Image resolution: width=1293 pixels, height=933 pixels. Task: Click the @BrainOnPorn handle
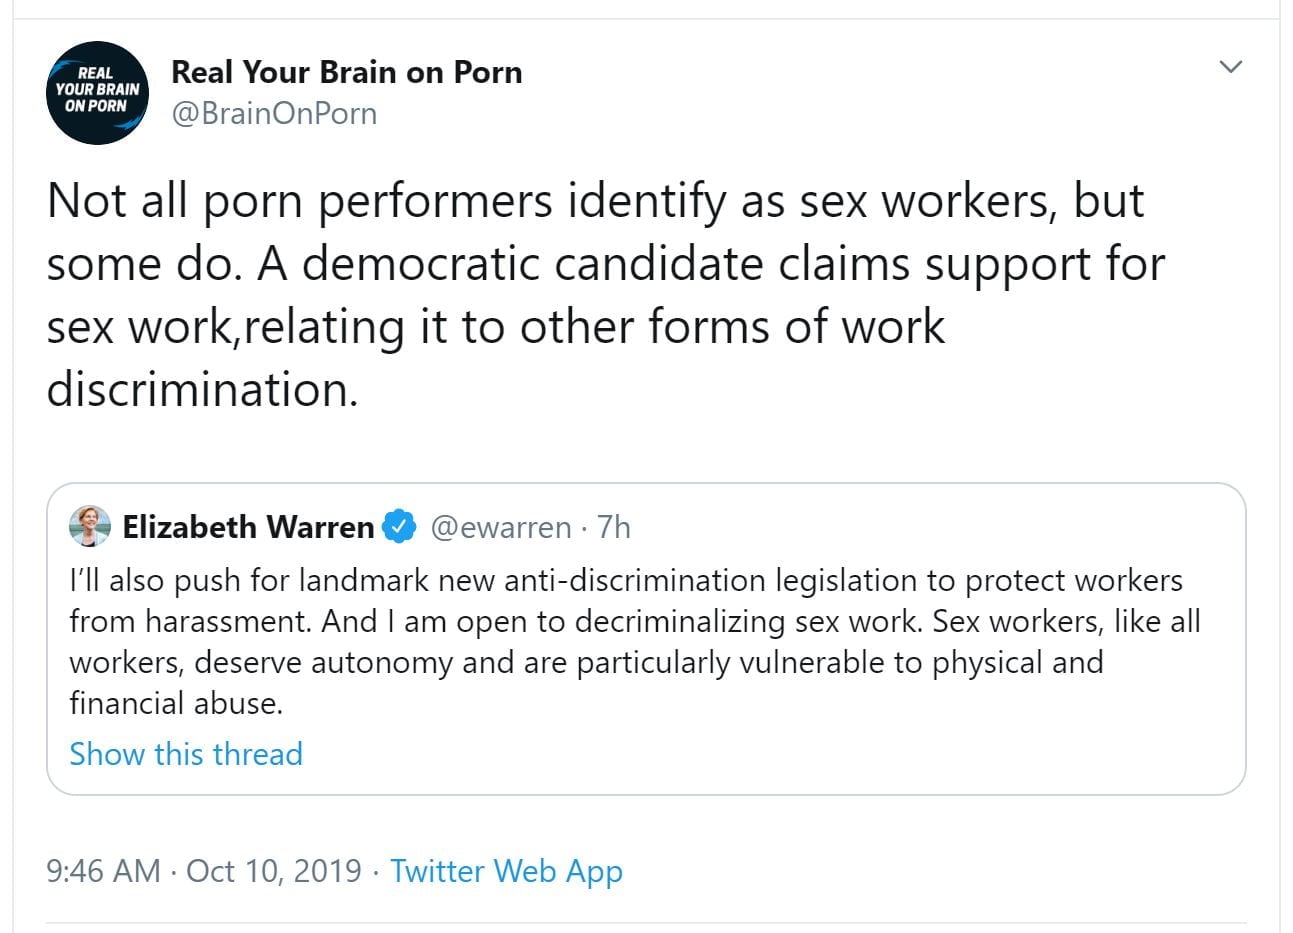coord(274,114)
